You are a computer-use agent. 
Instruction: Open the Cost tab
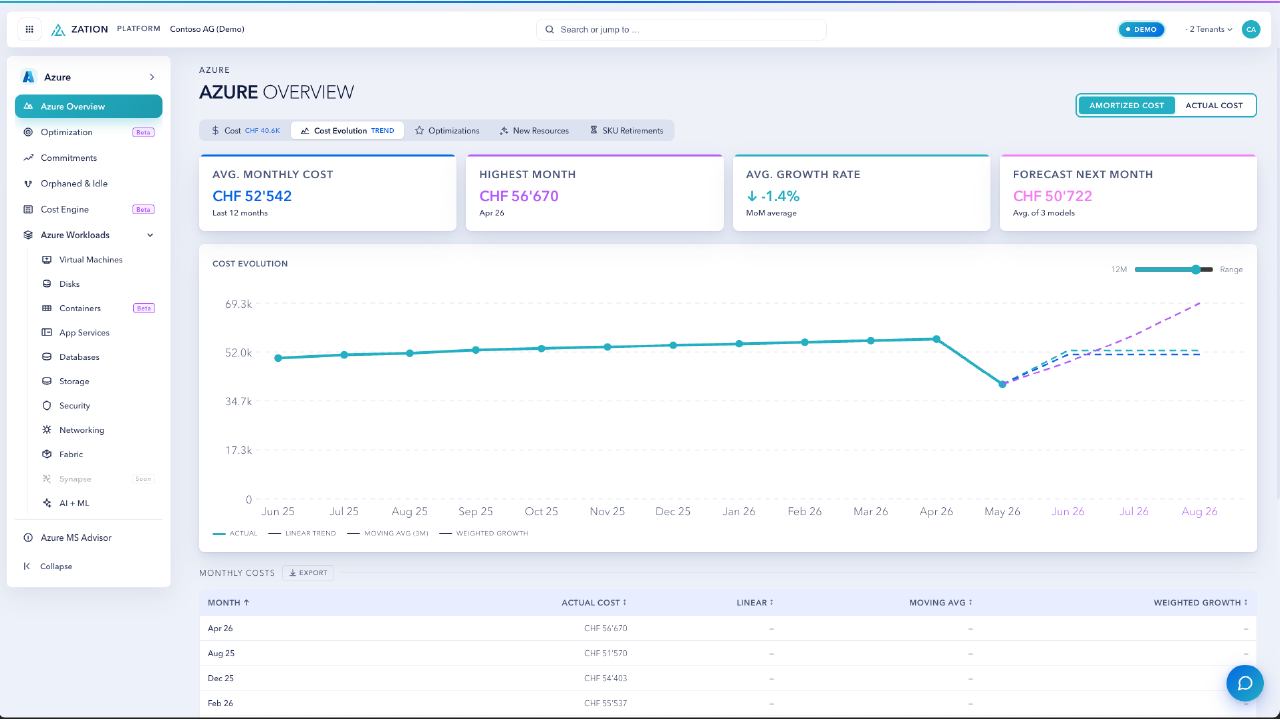[x=246, y=130]
